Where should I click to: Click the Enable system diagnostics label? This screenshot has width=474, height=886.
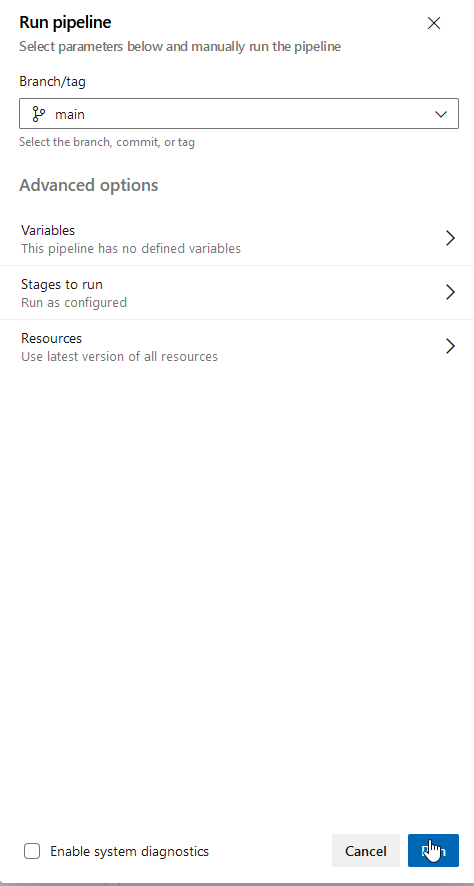pyautogui.click(x=129, y=851)
